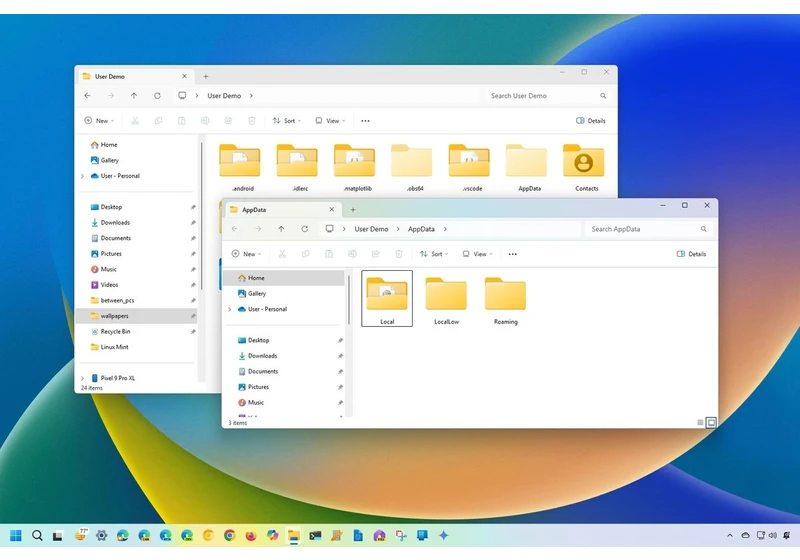Switch to details list view in AppData status bar

click(700, 422)
